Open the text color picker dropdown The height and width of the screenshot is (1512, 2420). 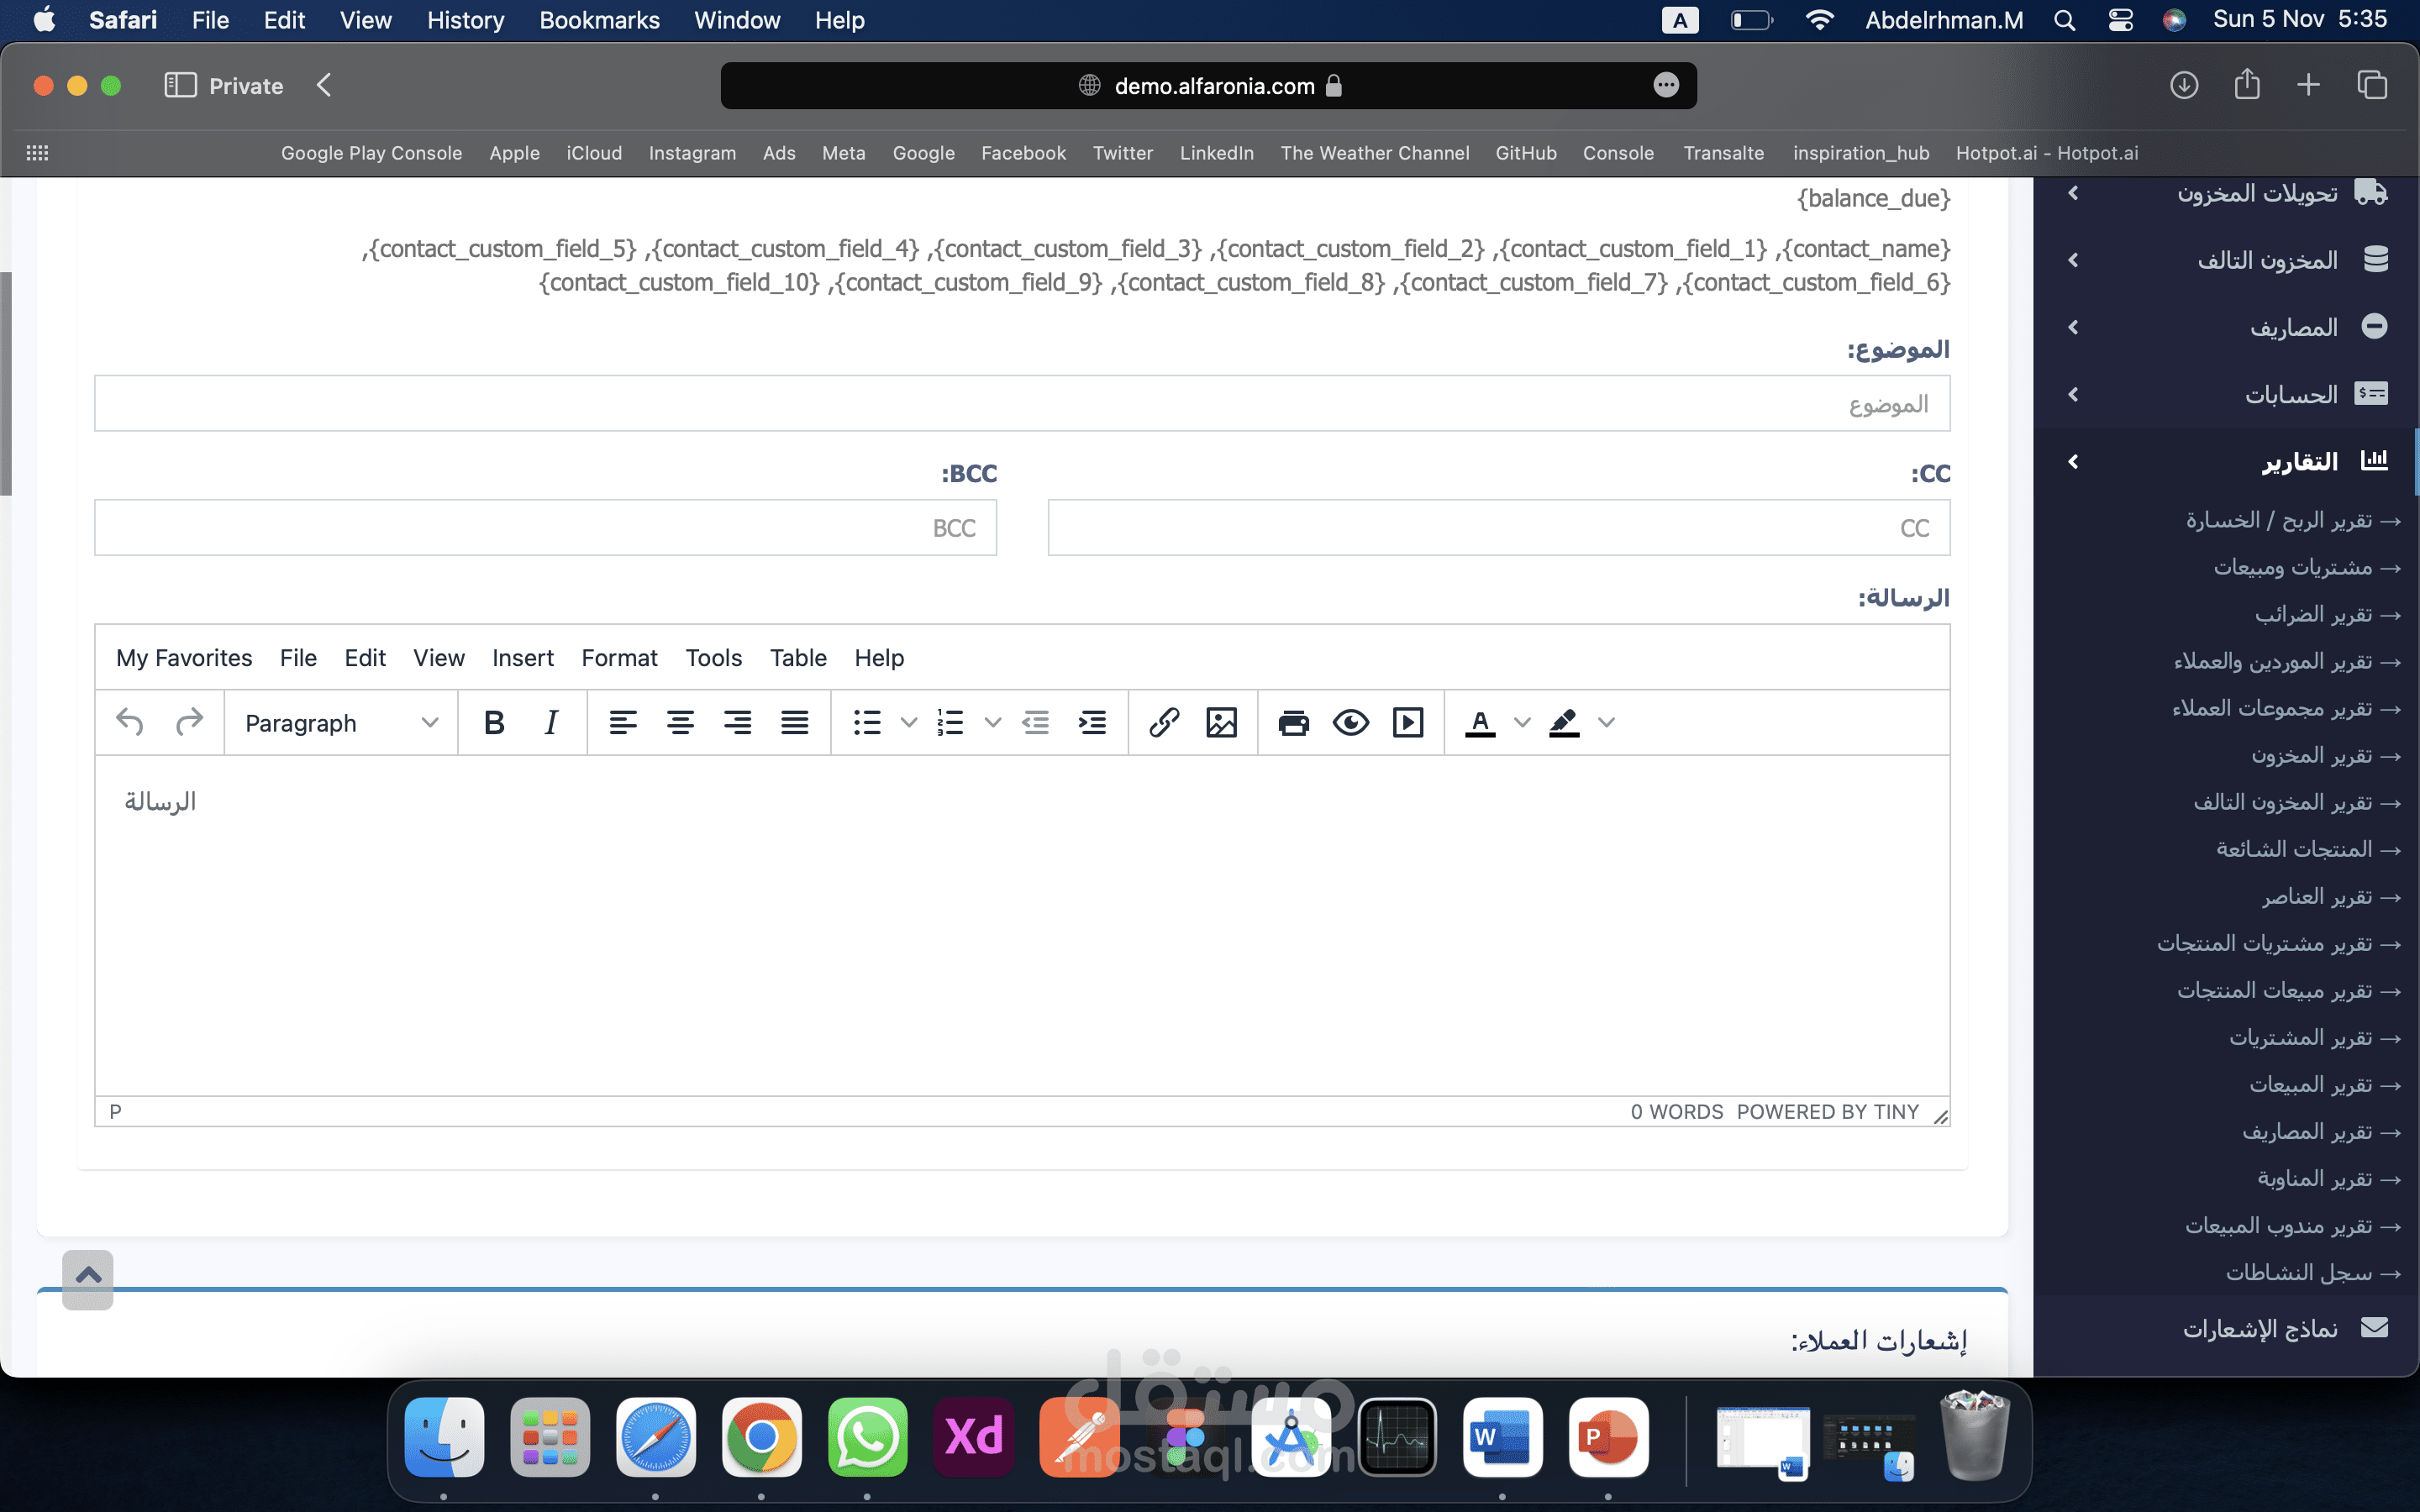click(1522, 722)
